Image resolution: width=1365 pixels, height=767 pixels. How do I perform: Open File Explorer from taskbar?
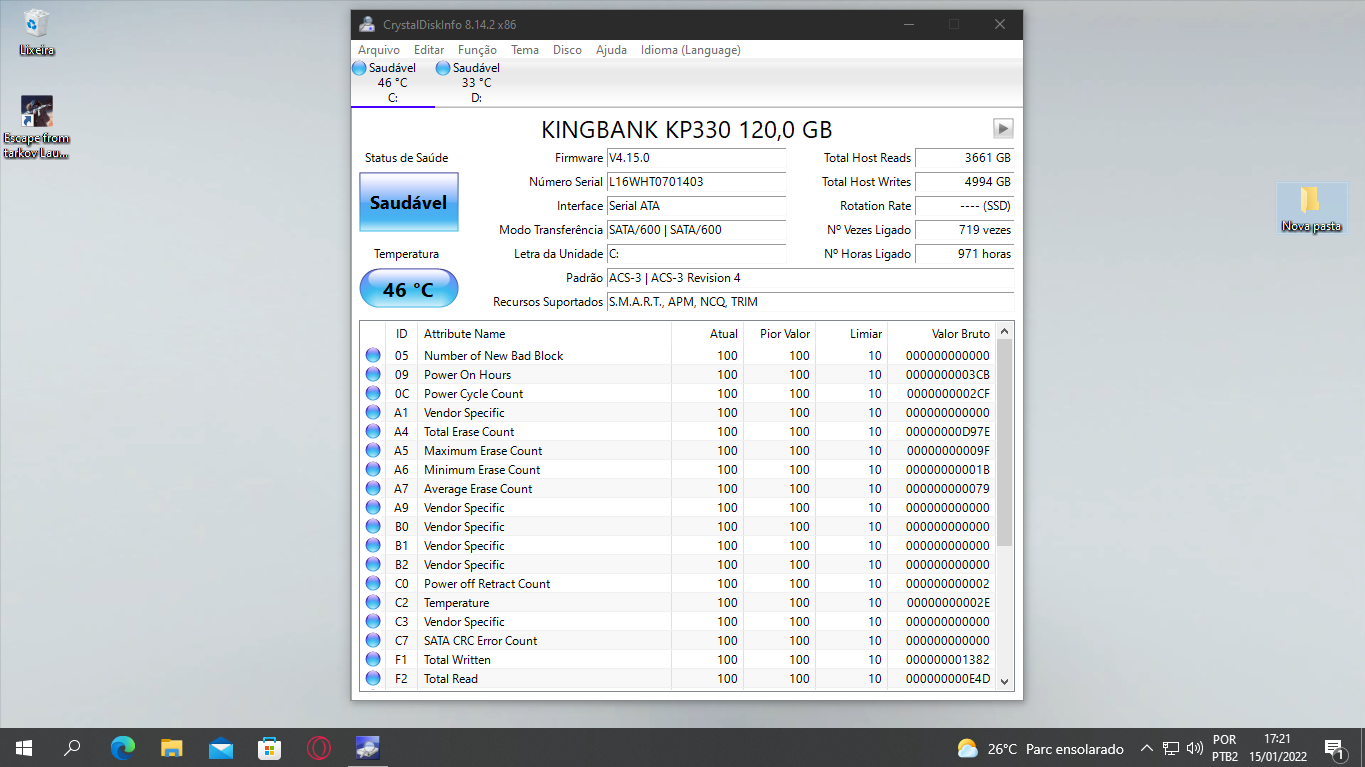(x=172, y=747)
